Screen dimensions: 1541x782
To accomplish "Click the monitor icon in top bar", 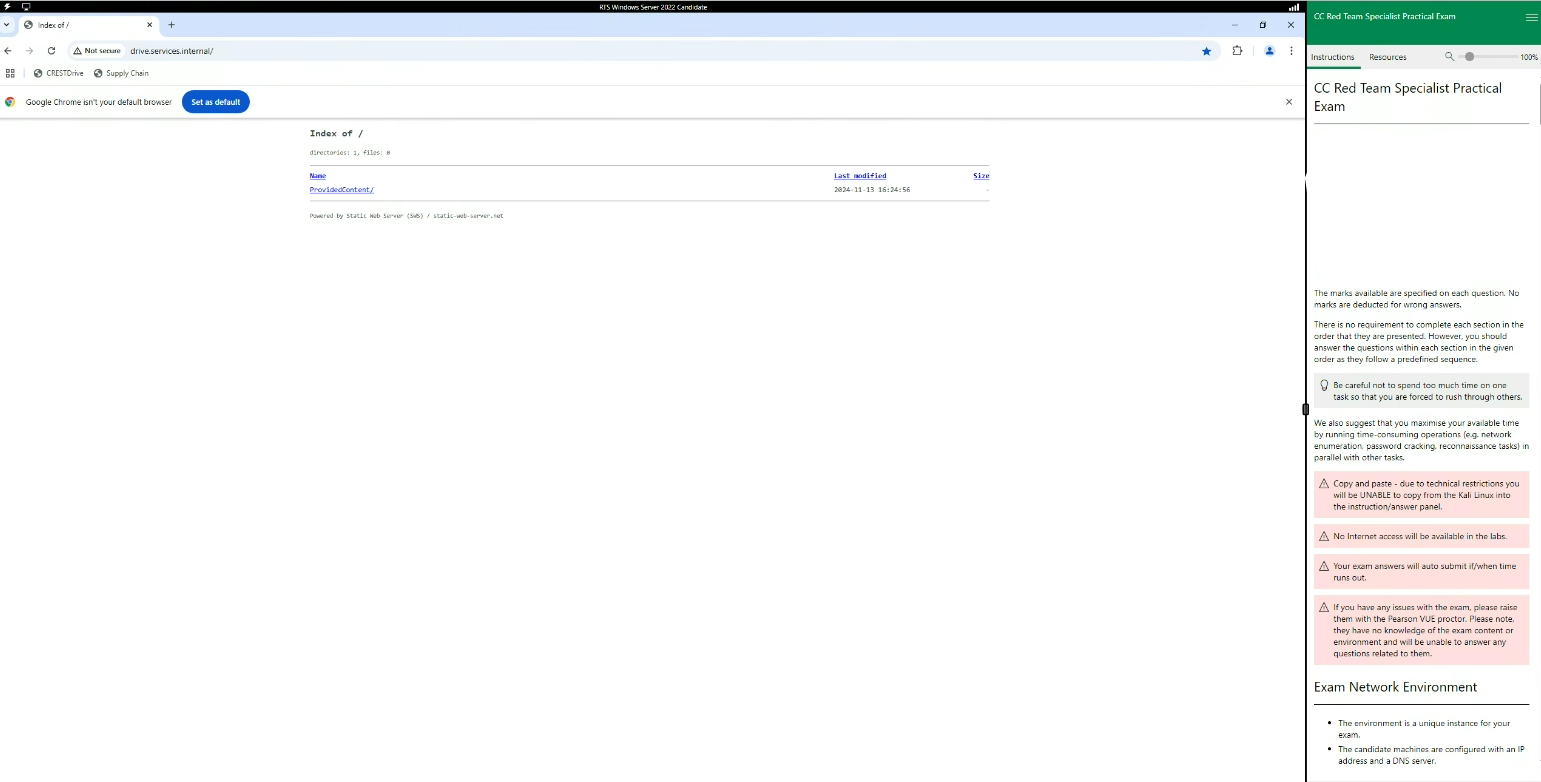I will pyautogui.click(x=26, y=6).
